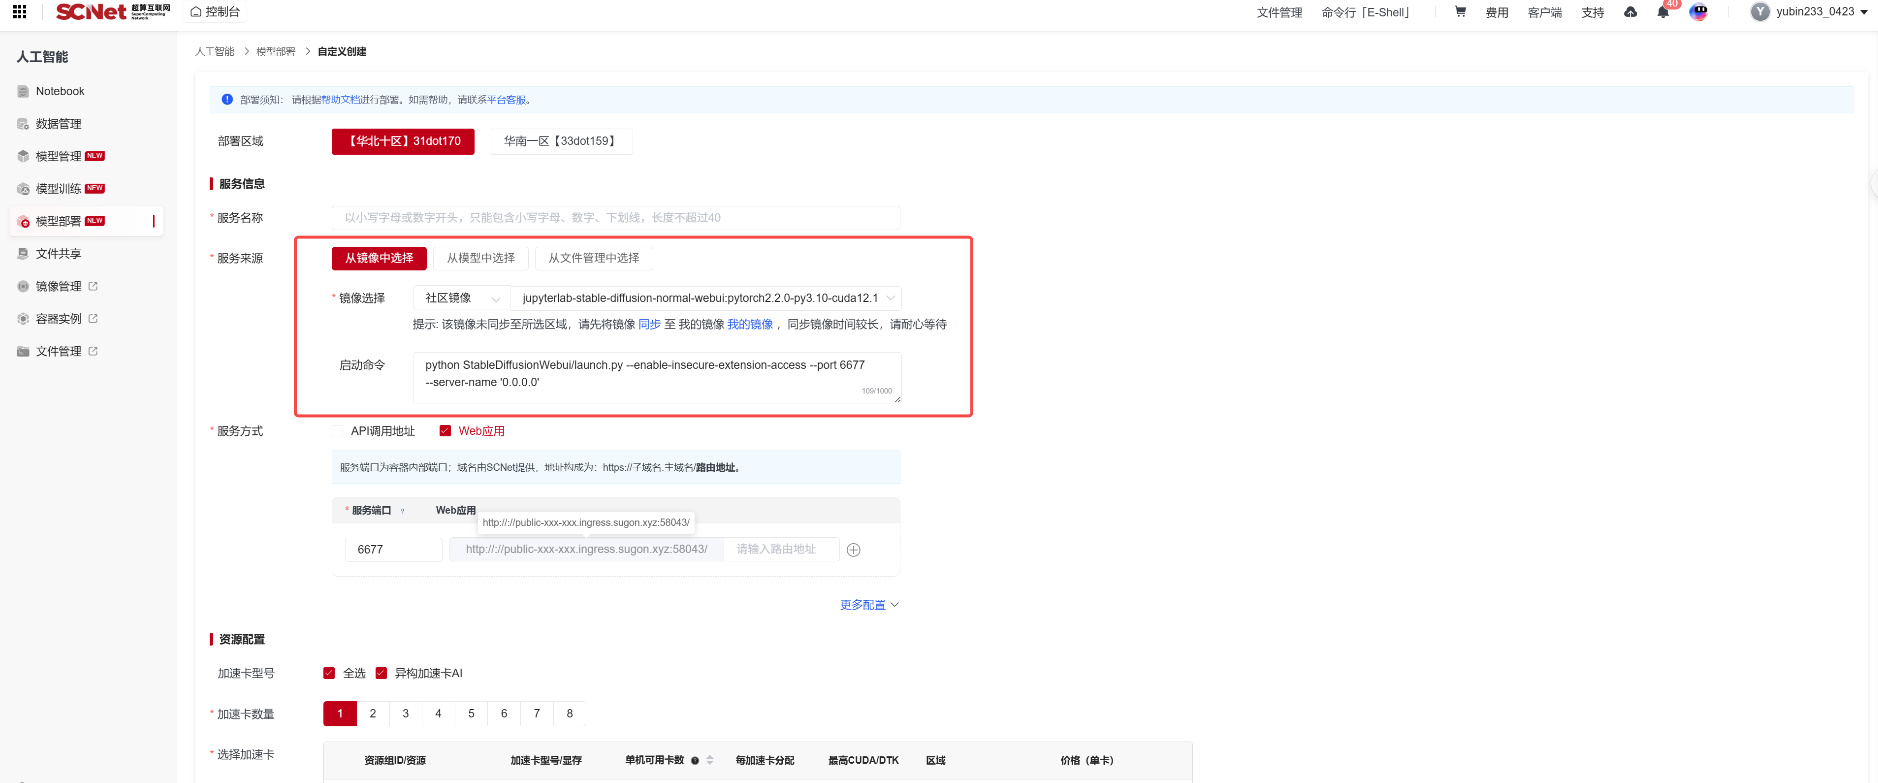Select the 华南一区【33dot159】 region button
1878x783 pixels.
[561, 141]
